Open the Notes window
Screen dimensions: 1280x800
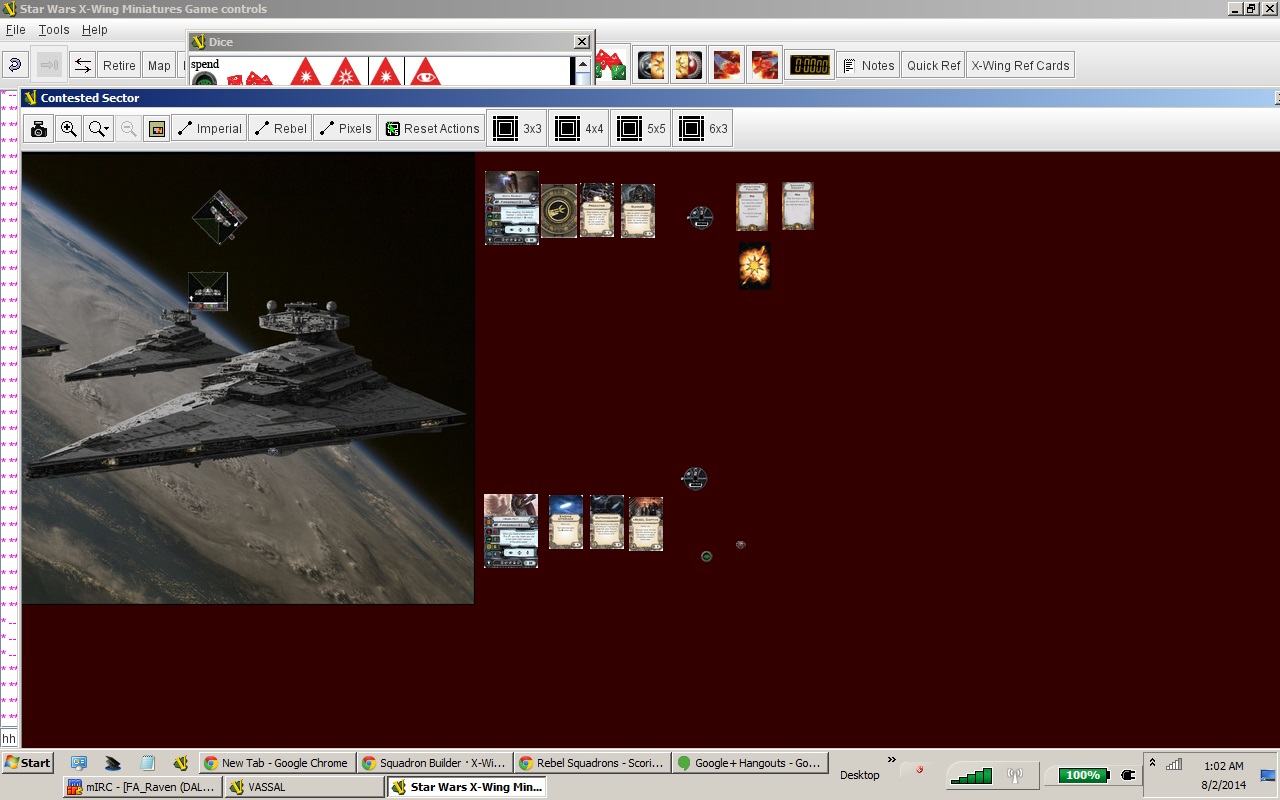[867, 66]
